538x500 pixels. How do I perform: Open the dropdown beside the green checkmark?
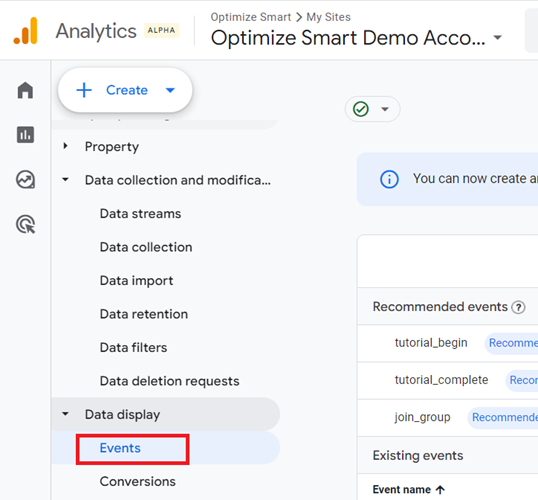click(x=385, y=109)
